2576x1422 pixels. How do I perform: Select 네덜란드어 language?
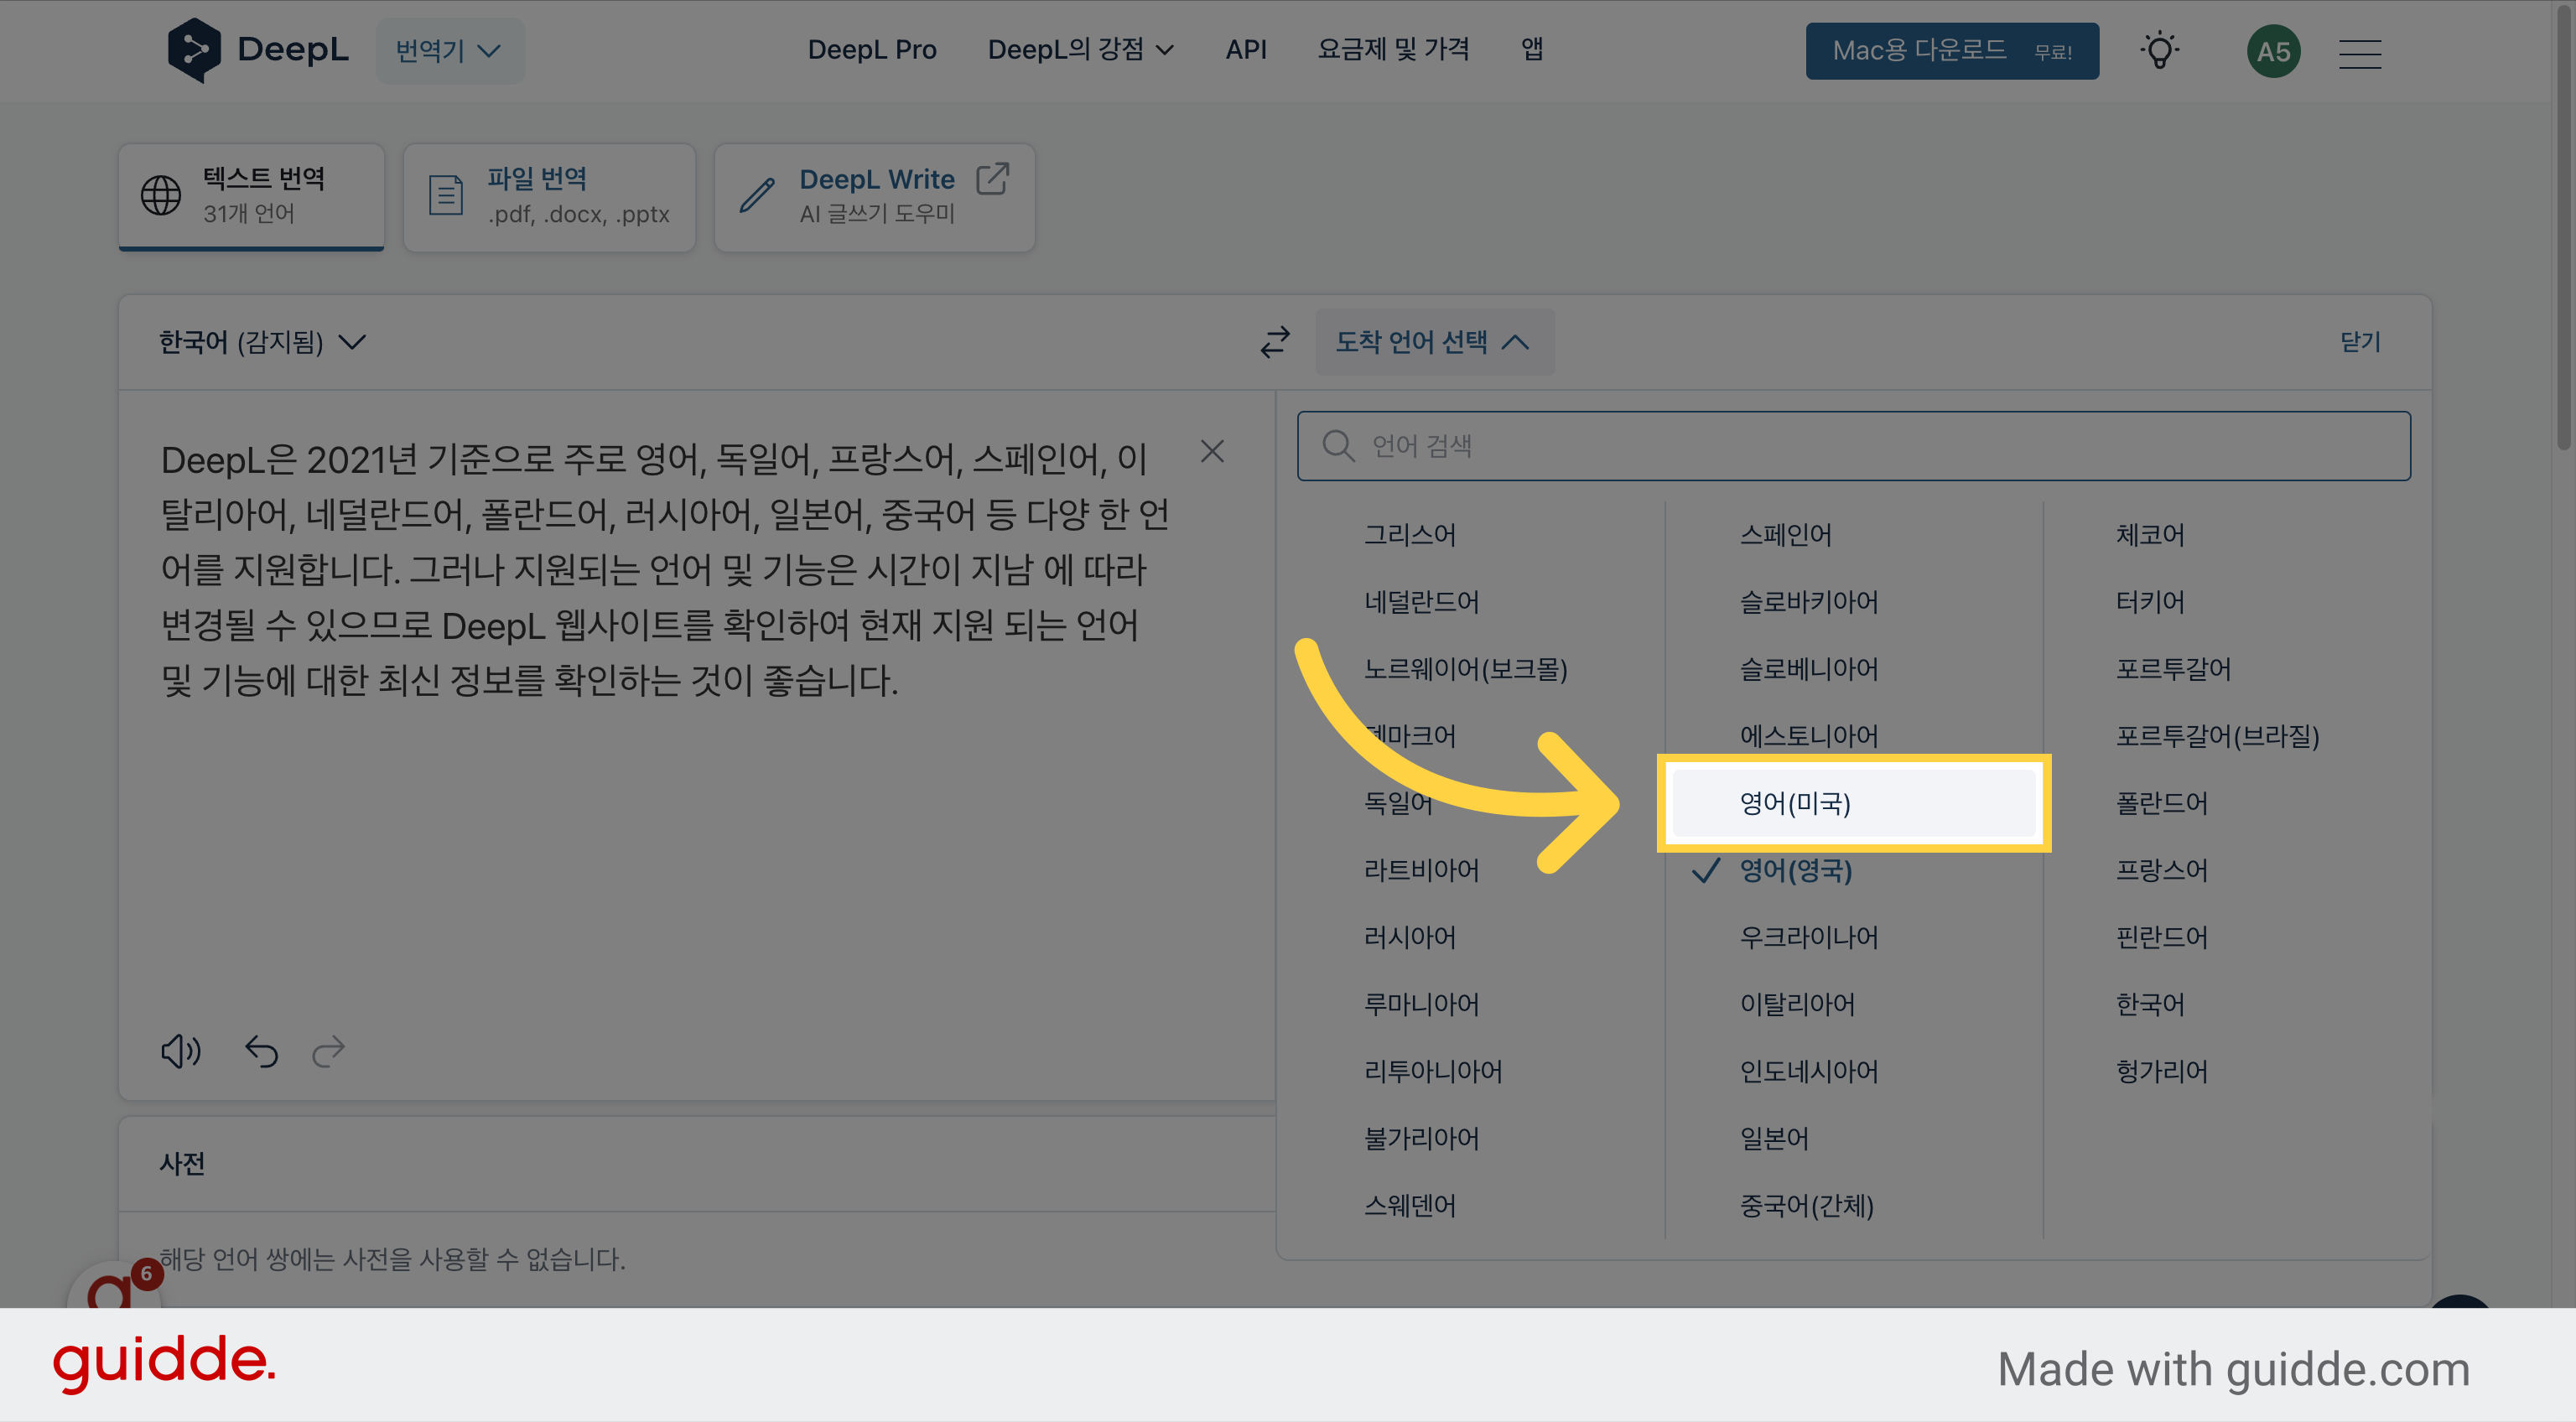(x=1421, y=601)
